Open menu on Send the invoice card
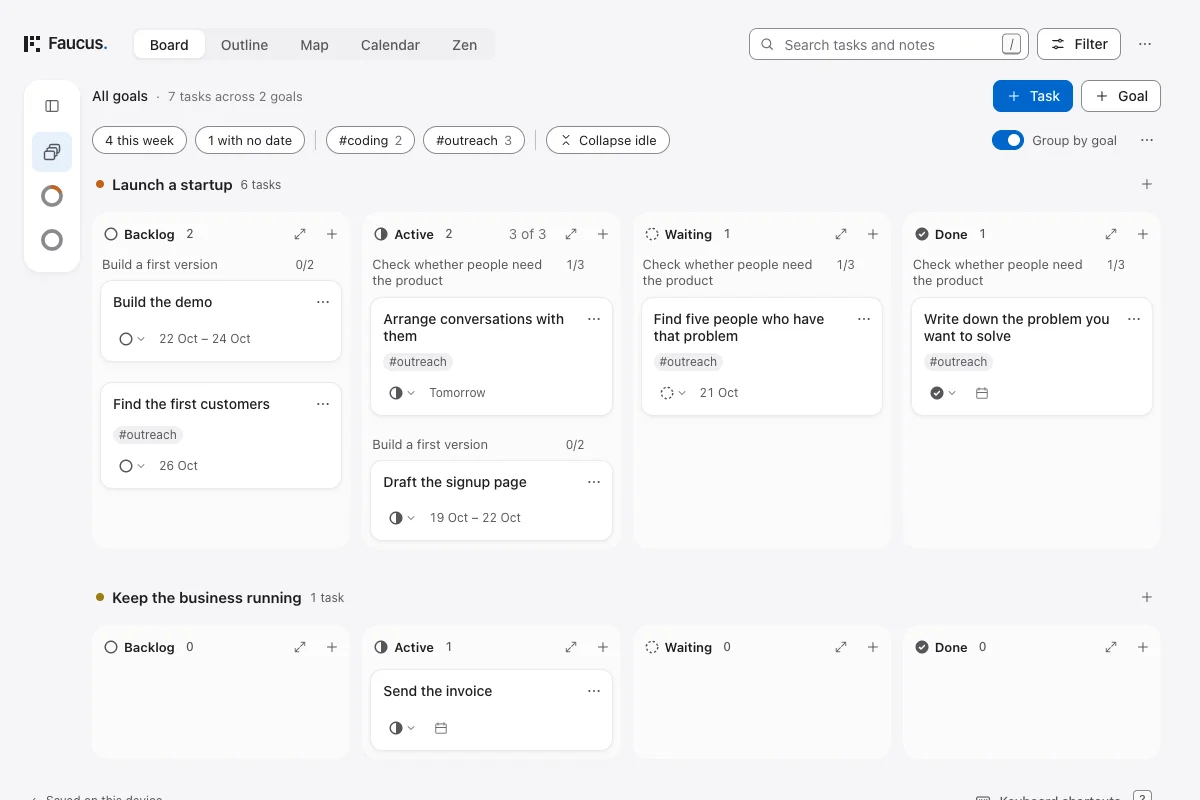The width and height of the screenshot is (1200, 800). click(594, 691)
